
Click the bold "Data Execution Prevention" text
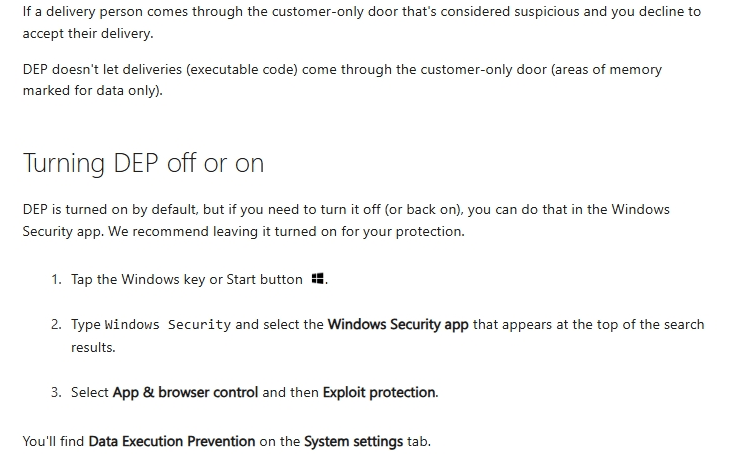tap(172, 441)
